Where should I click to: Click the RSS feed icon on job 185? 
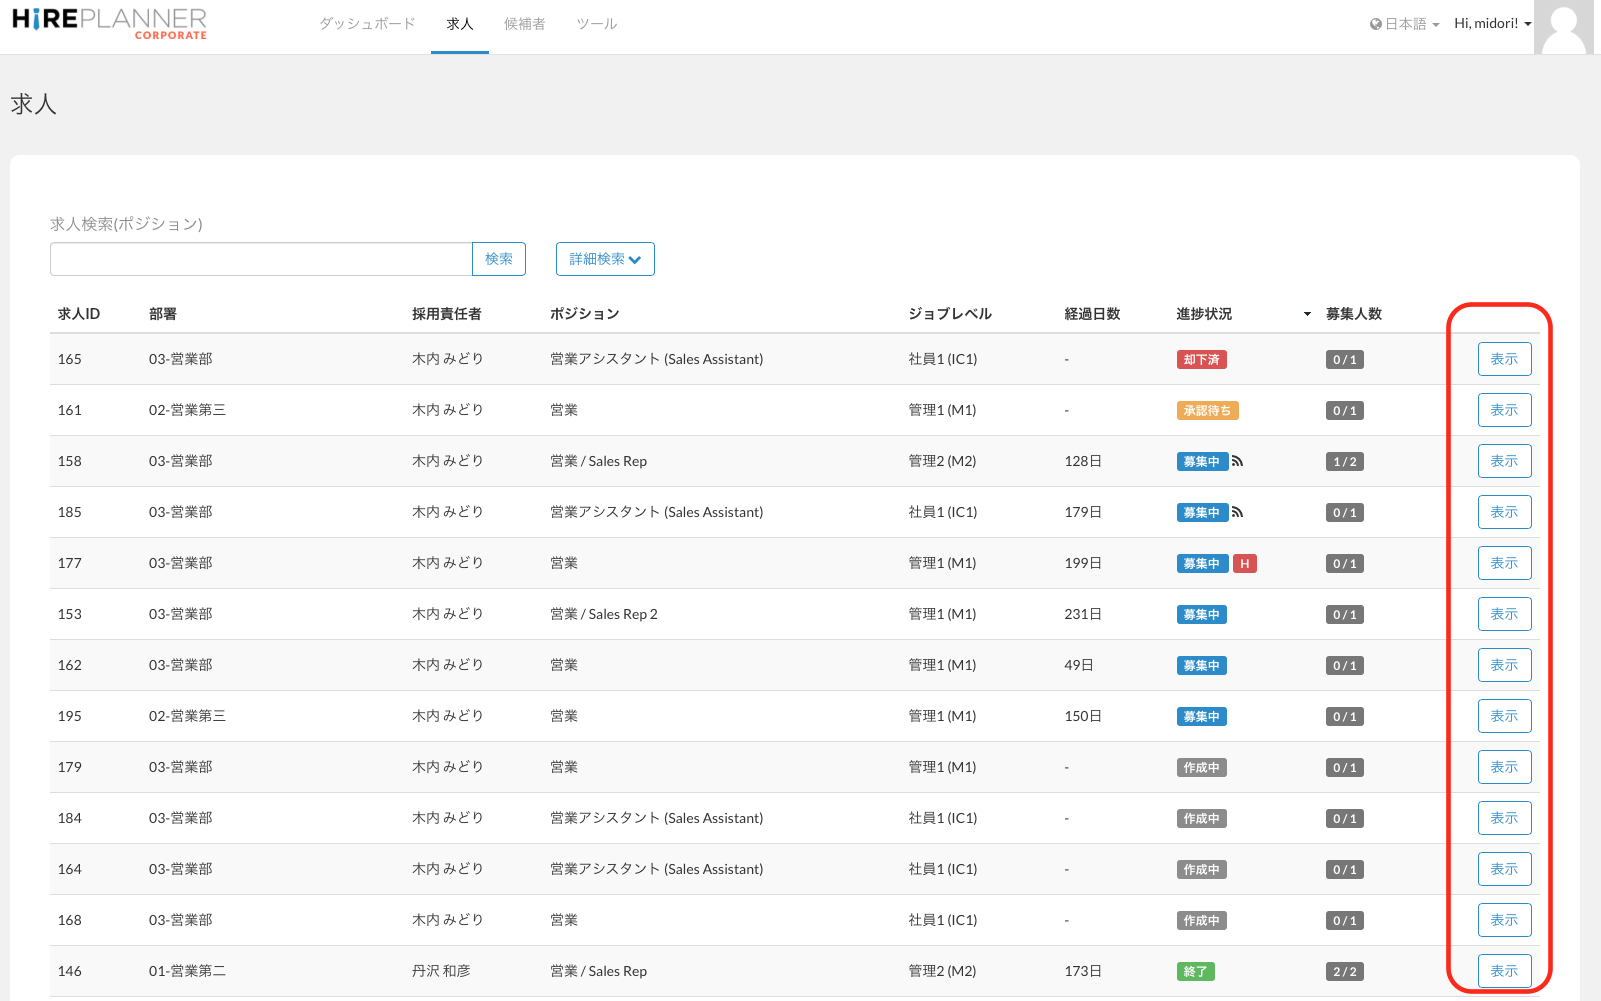1237,512
